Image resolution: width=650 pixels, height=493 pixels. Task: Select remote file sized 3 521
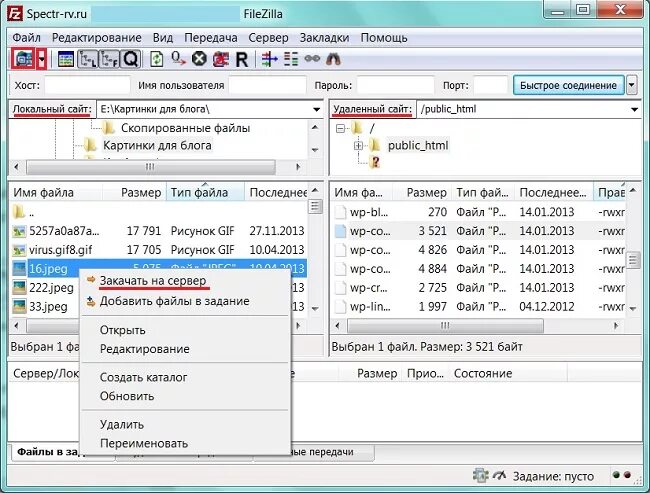click(479, 231)
